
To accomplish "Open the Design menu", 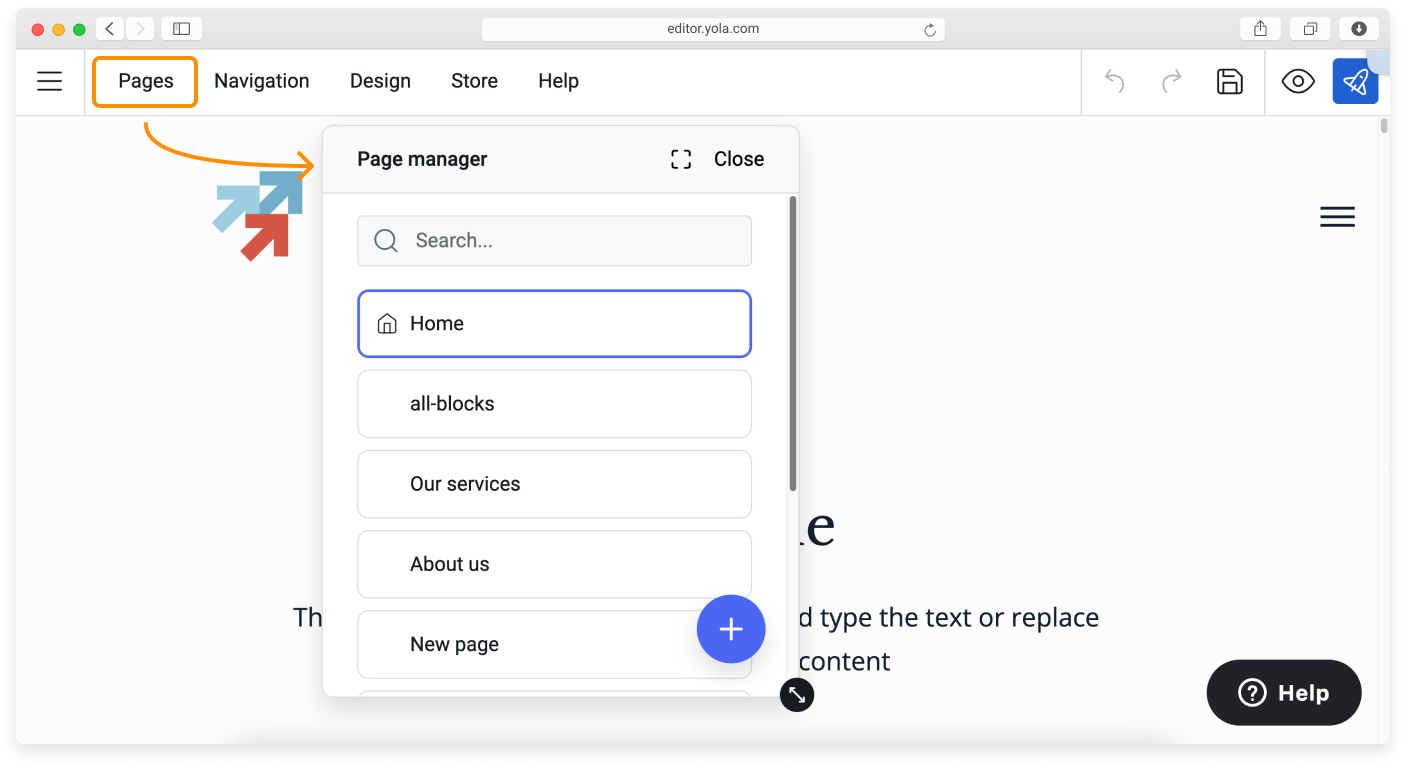I will [x=380, y=82].
